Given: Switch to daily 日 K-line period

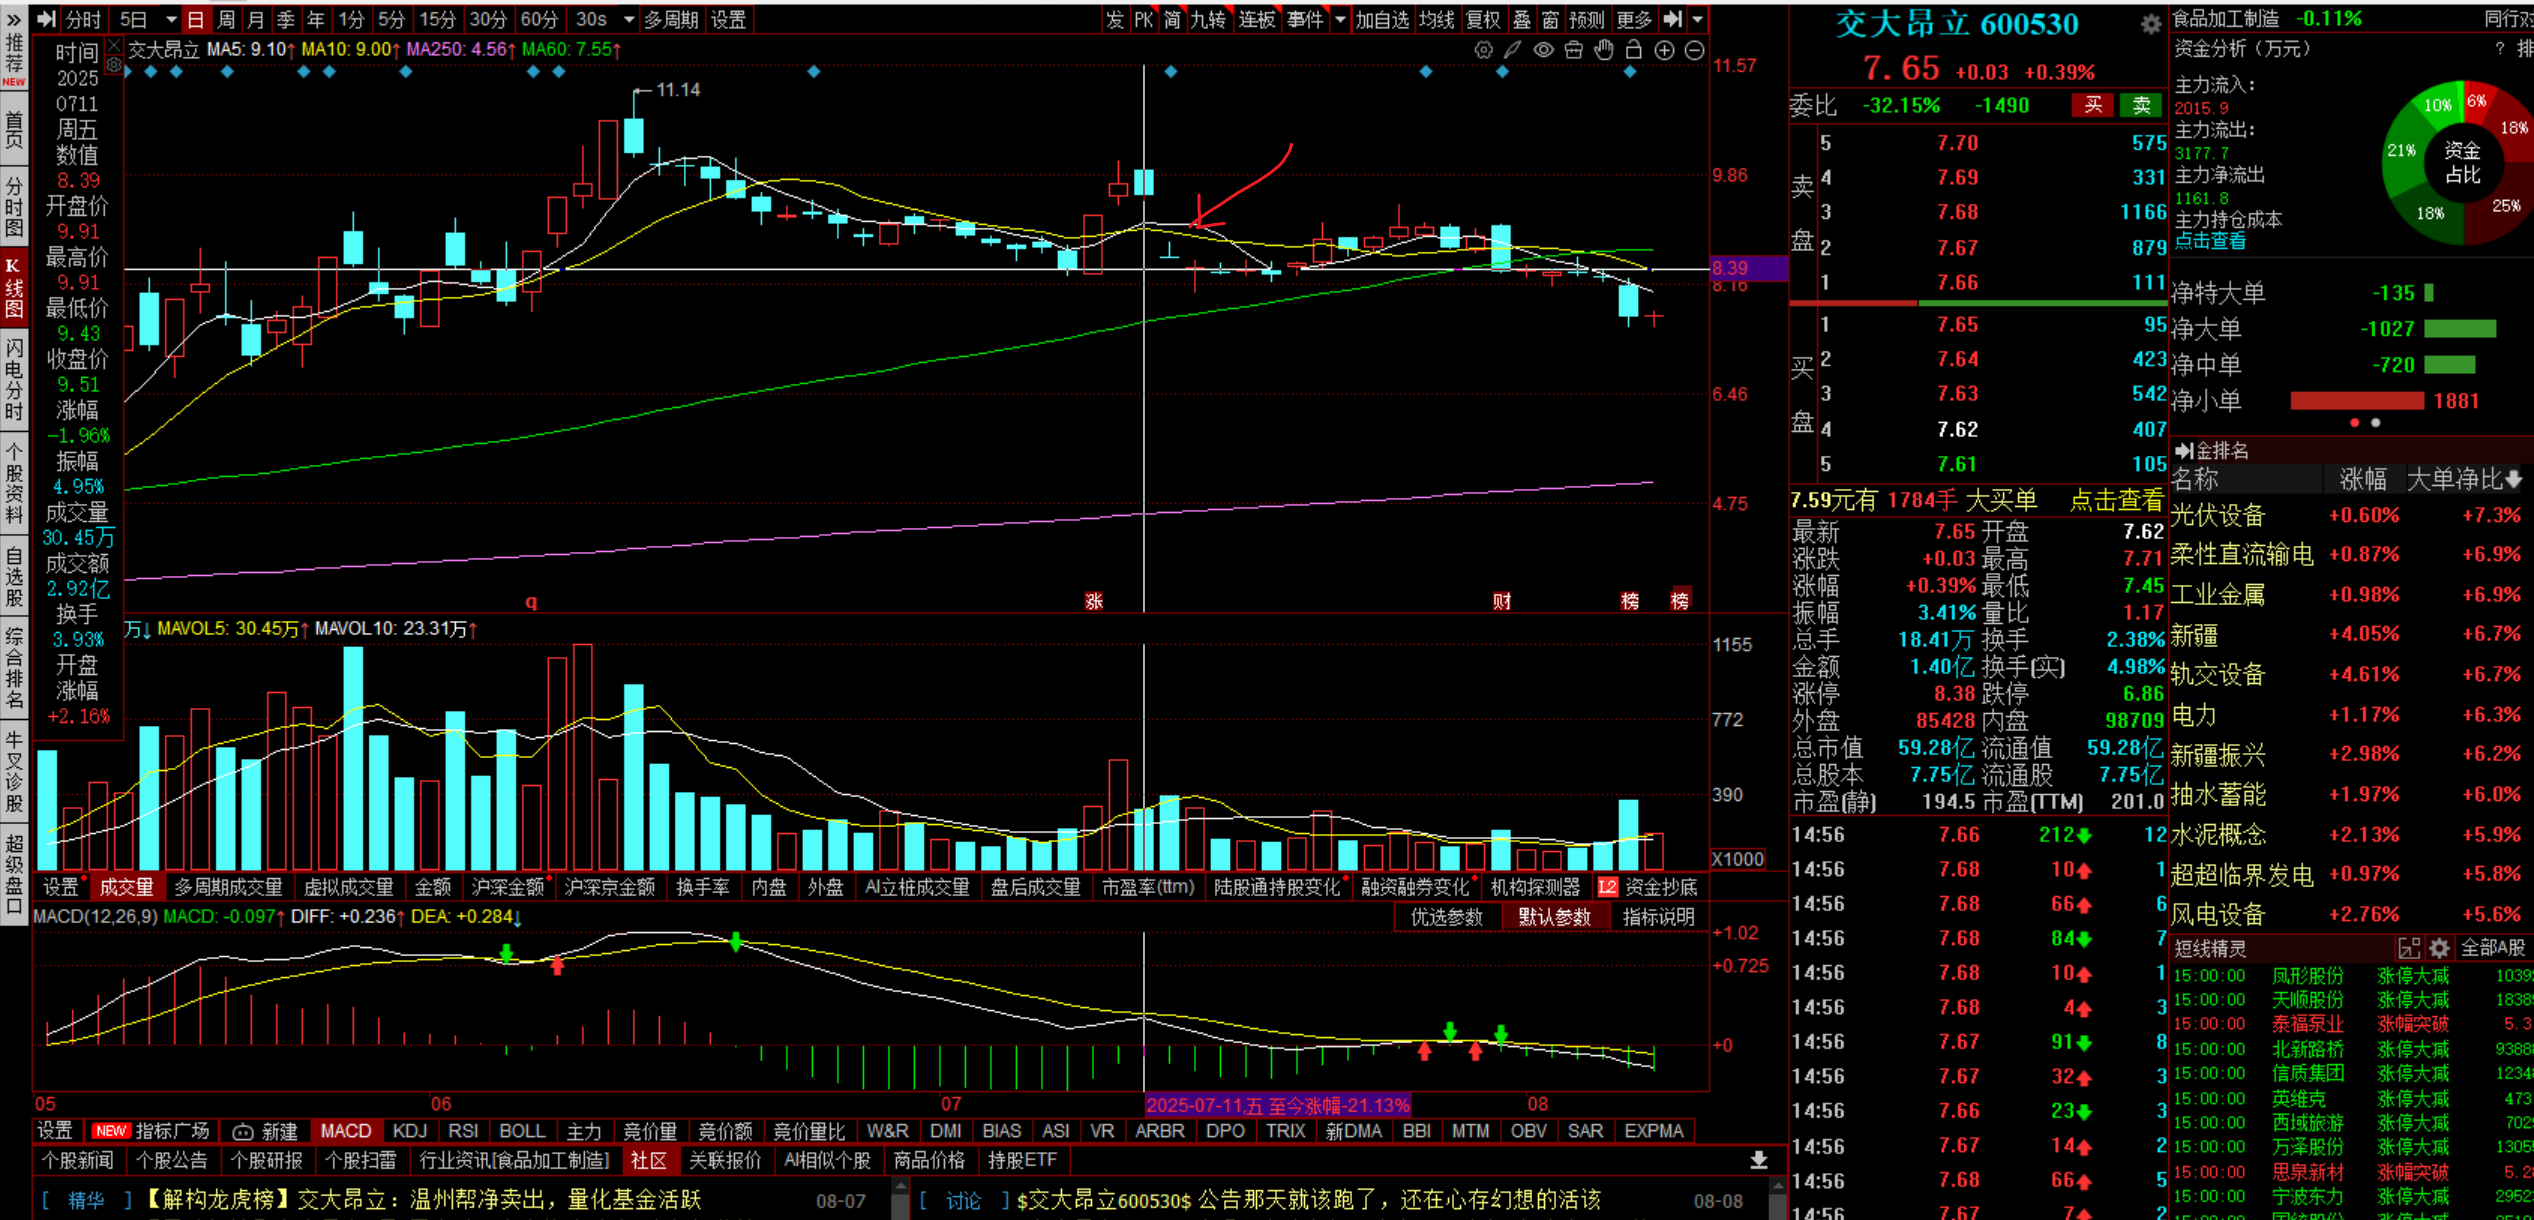Looking at the screenshot, I should 196,19.
